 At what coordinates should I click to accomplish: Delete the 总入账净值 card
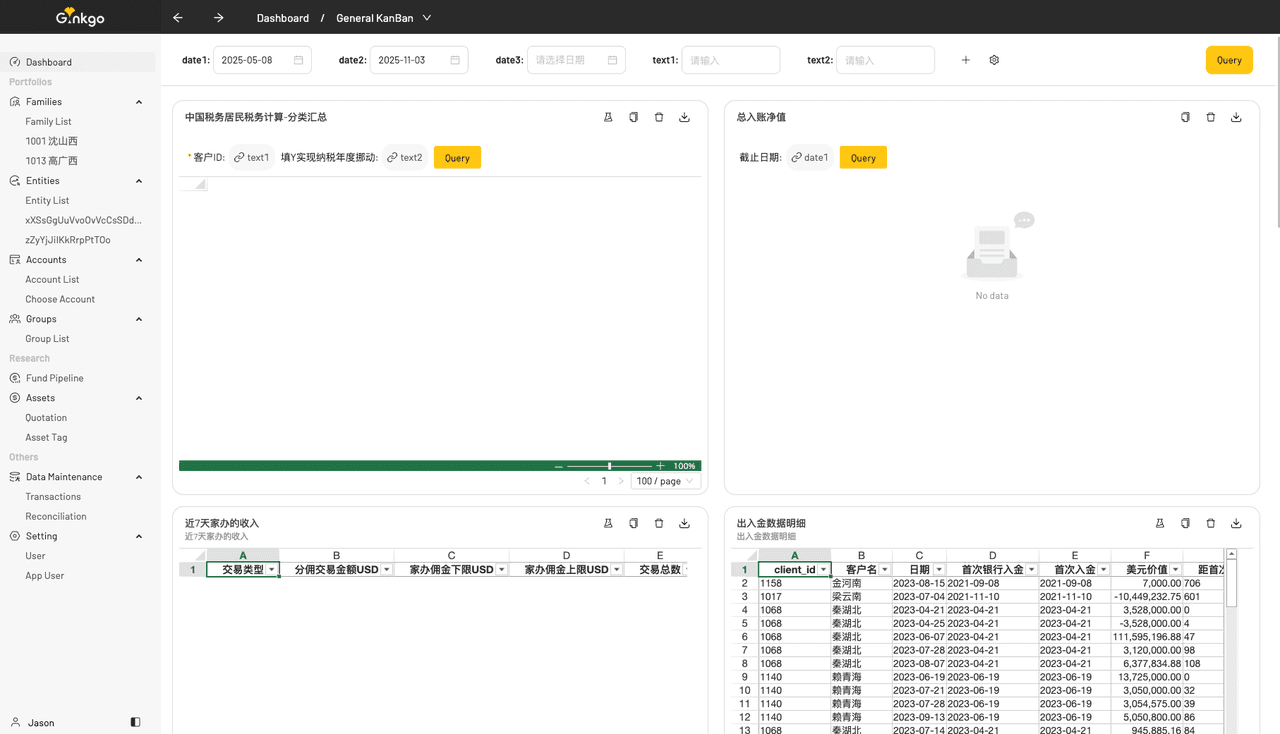[1211, 117]
